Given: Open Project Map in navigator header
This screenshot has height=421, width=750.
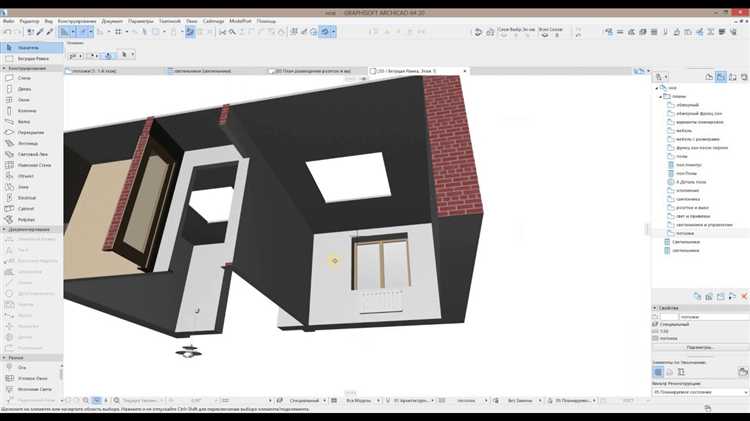Looking at the screenshot, I should pyautogui.click(x=709, y=77).
